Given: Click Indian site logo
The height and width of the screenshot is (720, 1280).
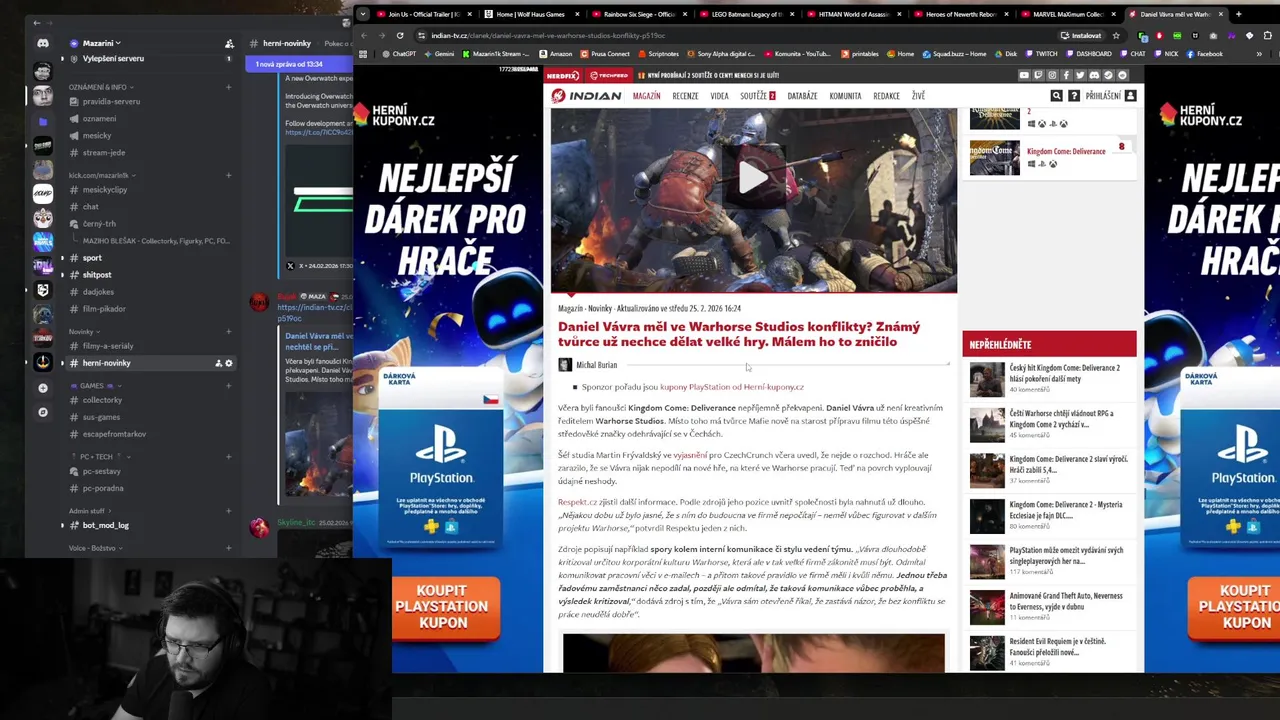Looking at the screenshot, I should tap(586, 96).
